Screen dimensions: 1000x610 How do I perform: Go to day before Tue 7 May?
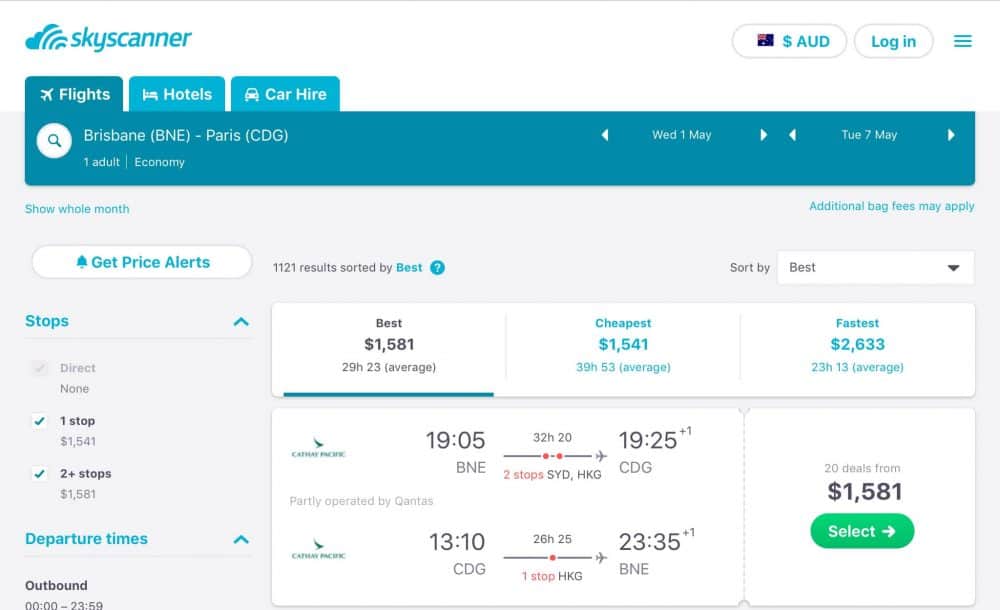(793, 135)
